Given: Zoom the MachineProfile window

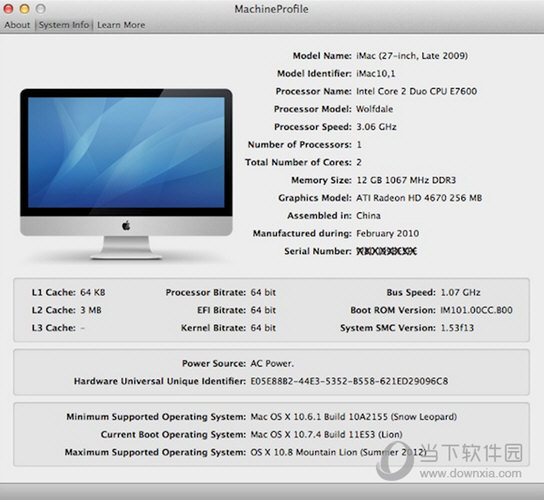Looking at the screenshot, I should point(41,9).
